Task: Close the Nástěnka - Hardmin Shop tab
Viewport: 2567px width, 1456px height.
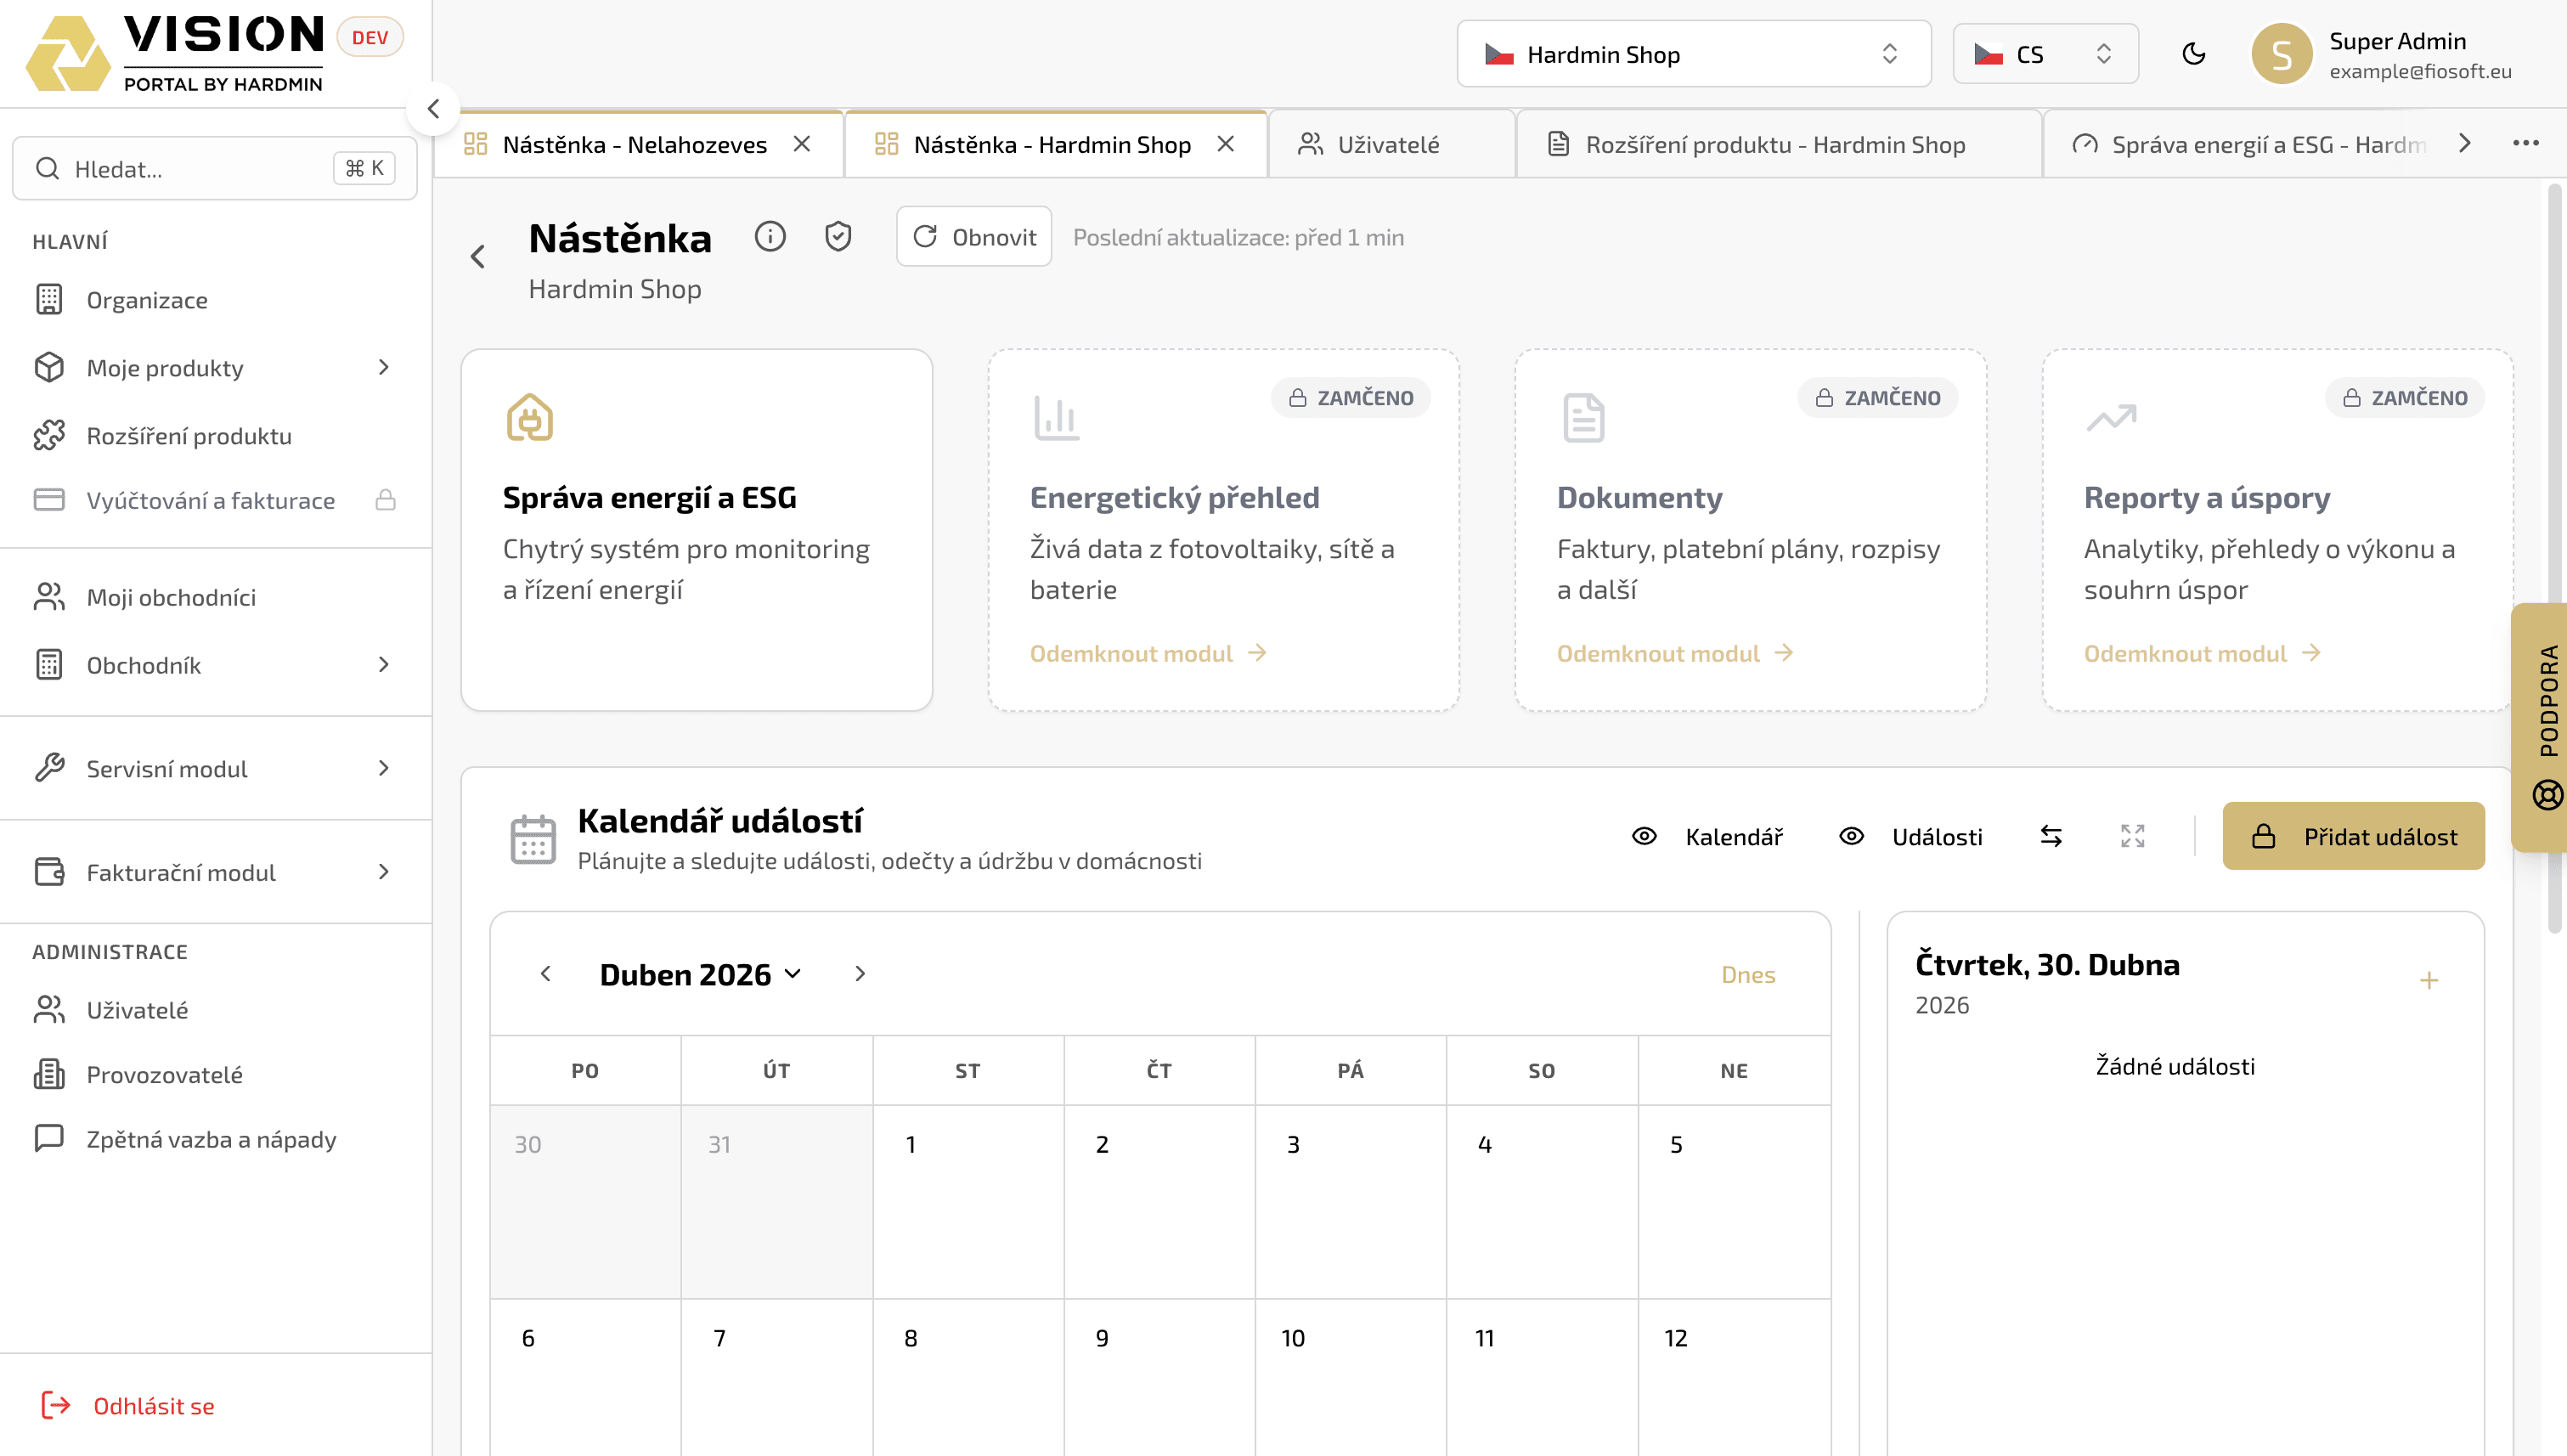Action: pyautogui.click(x=1226, y=144)
